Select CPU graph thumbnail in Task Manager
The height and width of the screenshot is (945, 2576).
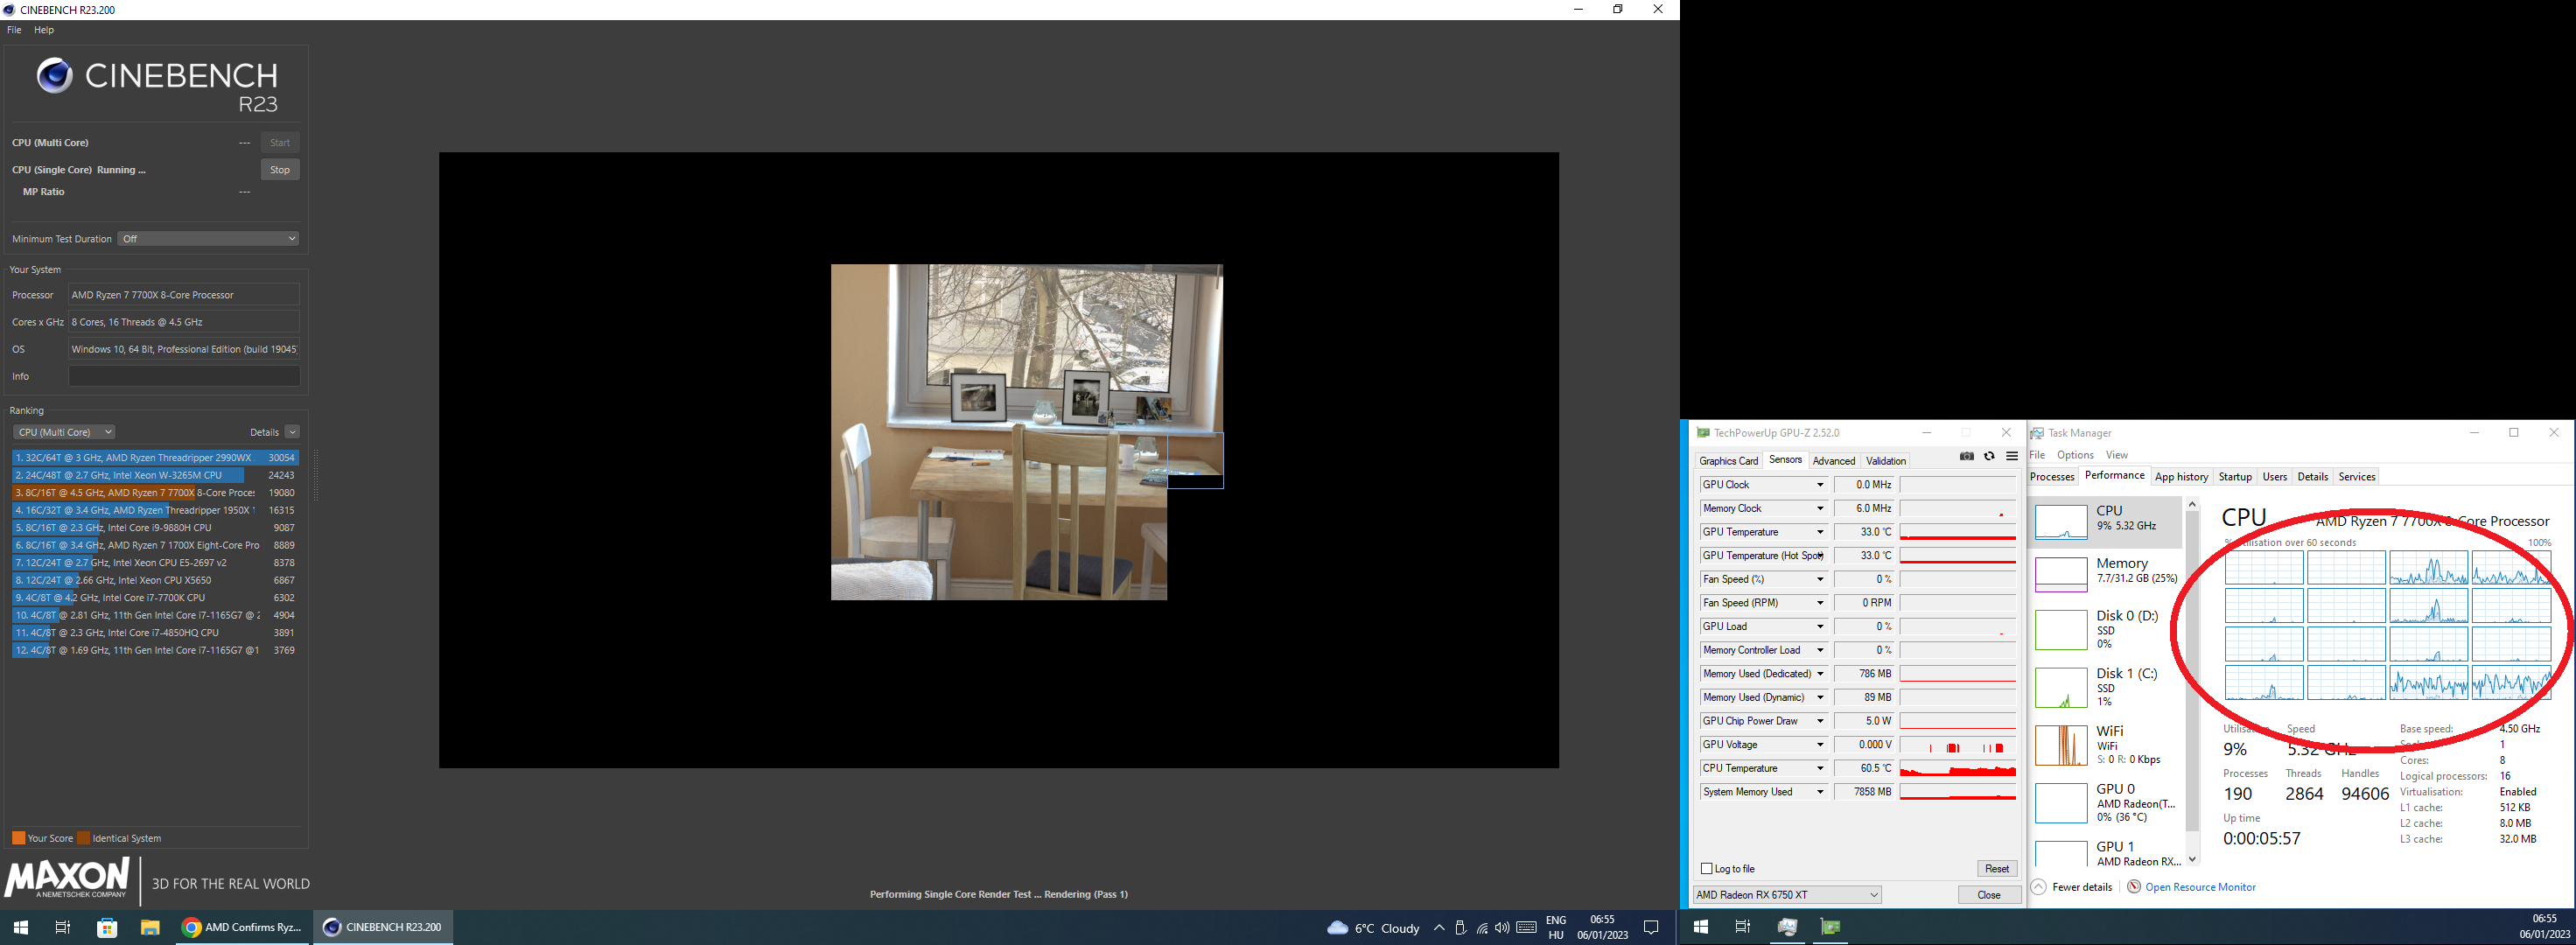pyautogui.click(x=2061, y=521)
